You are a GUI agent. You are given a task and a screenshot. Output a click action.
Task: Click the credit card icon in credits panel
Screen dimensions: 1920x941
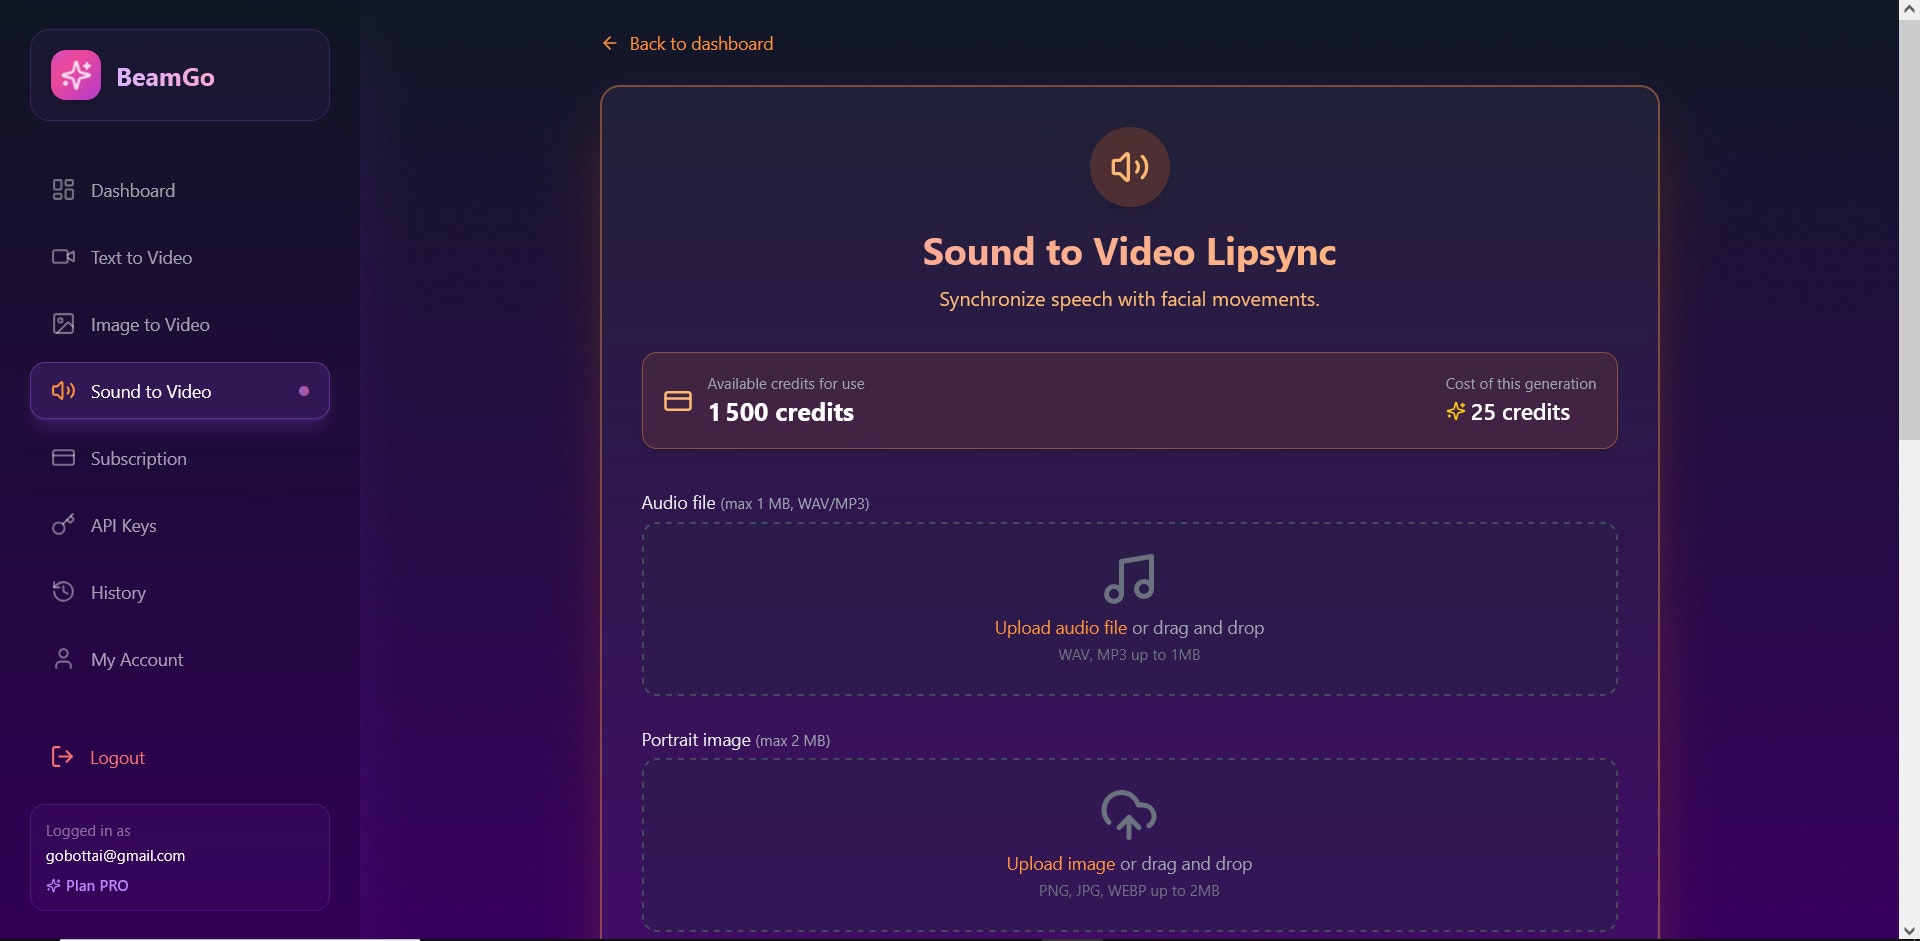(678, 401)
